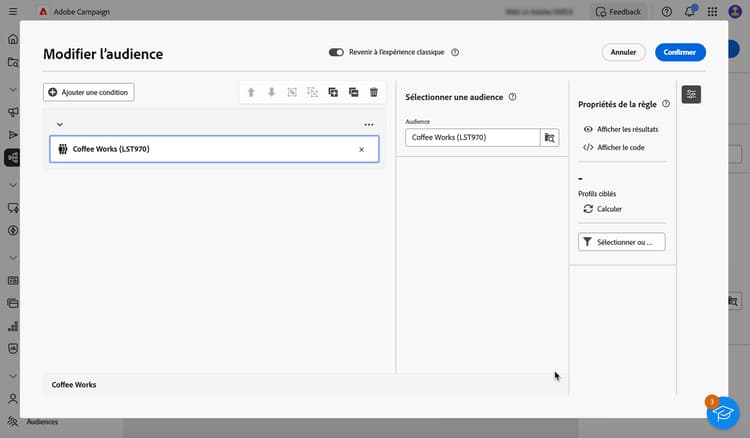Click Calculer to count targeted profiles

tap(603, 209)
